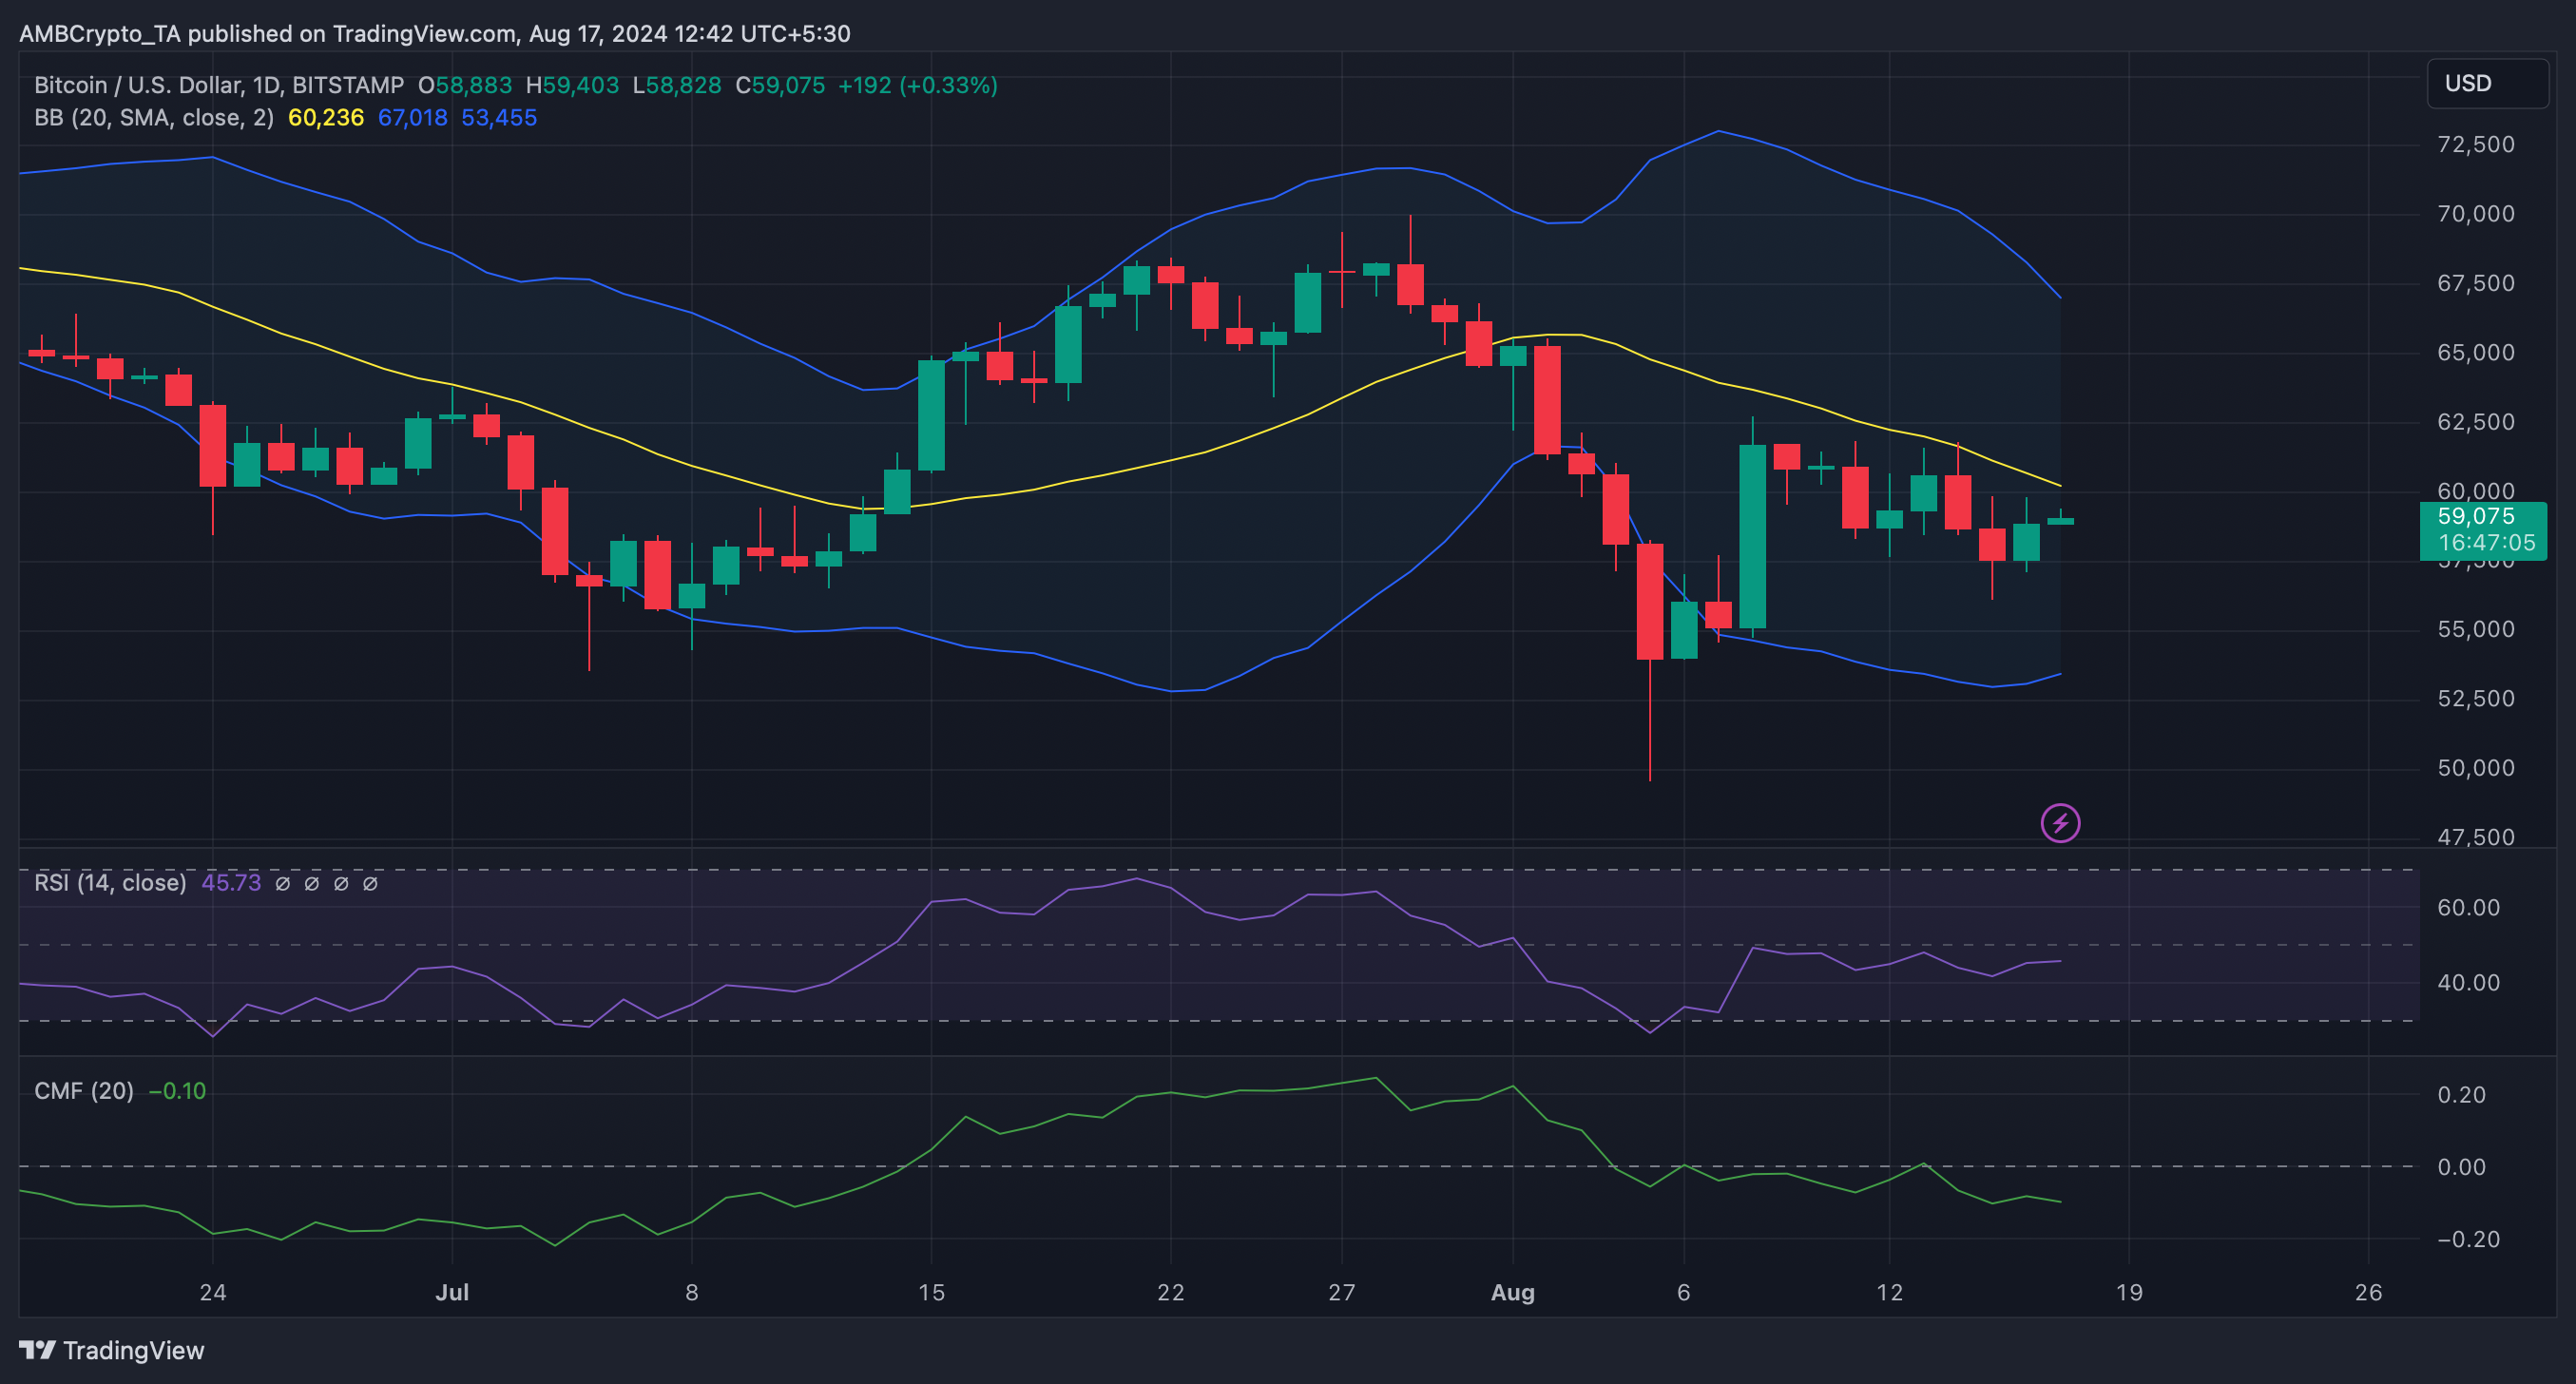Select the RSI (14, close) indicator legend
The height and width of the screenshot is (1384, 2576).
(110, 882)
